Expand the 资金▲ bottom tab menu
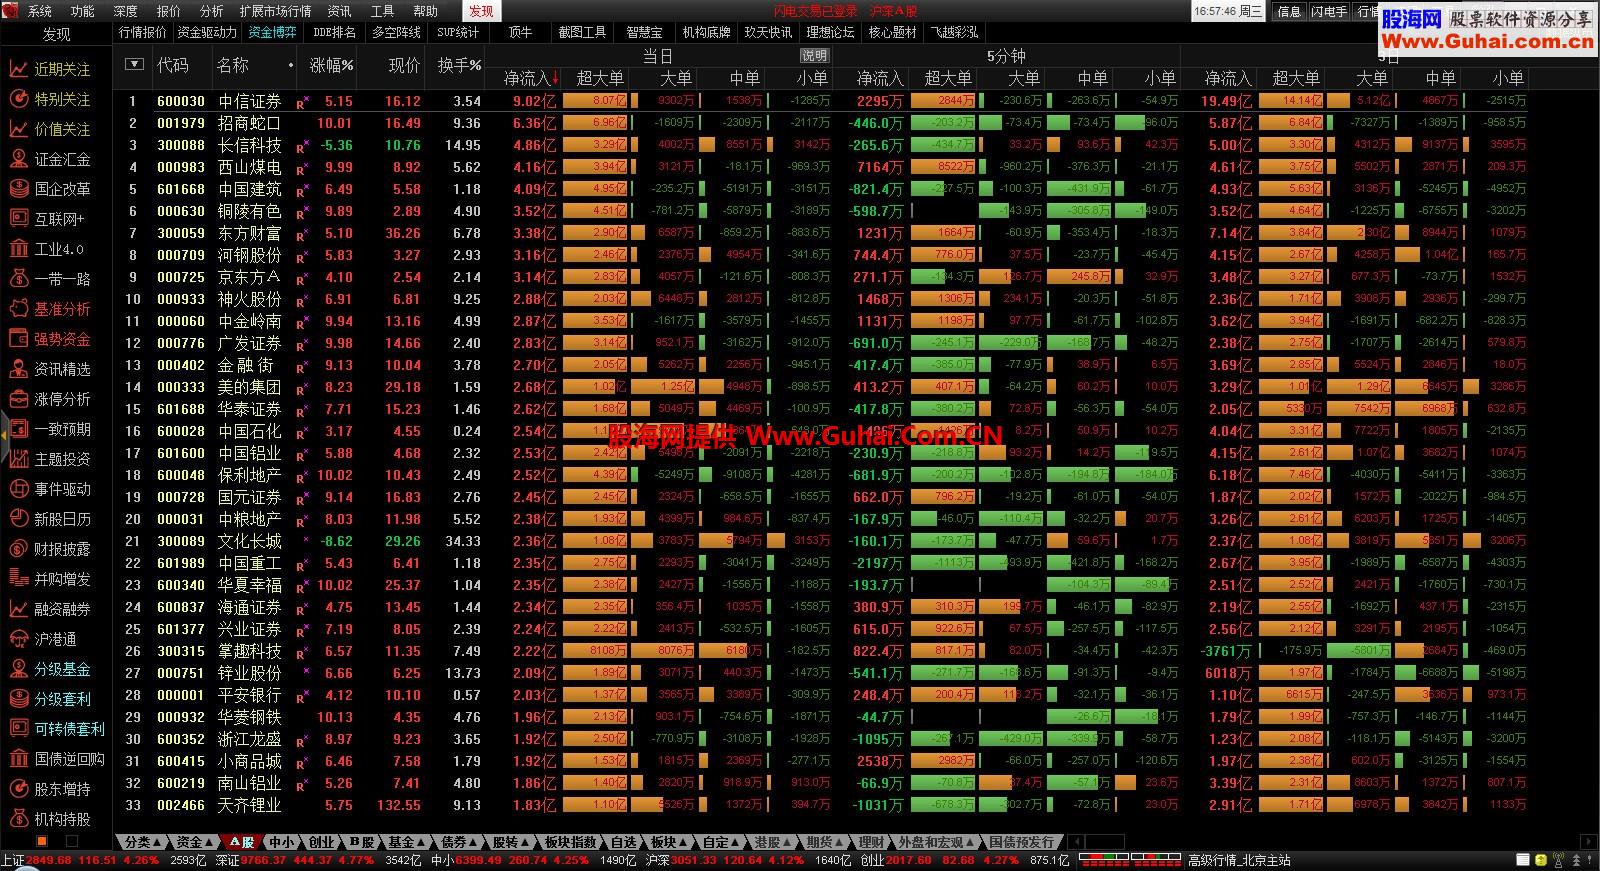1600x871 pixels. pos(194,843)
